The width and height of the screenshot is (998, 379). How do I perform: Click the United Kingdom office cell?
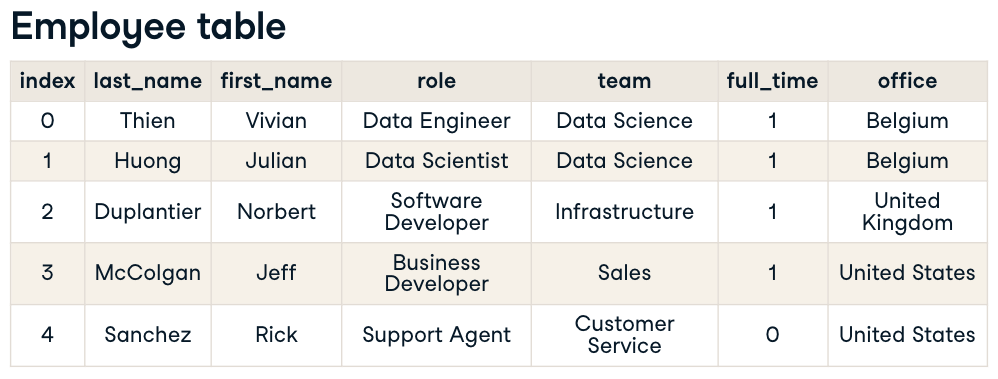(x=908, y=211)
